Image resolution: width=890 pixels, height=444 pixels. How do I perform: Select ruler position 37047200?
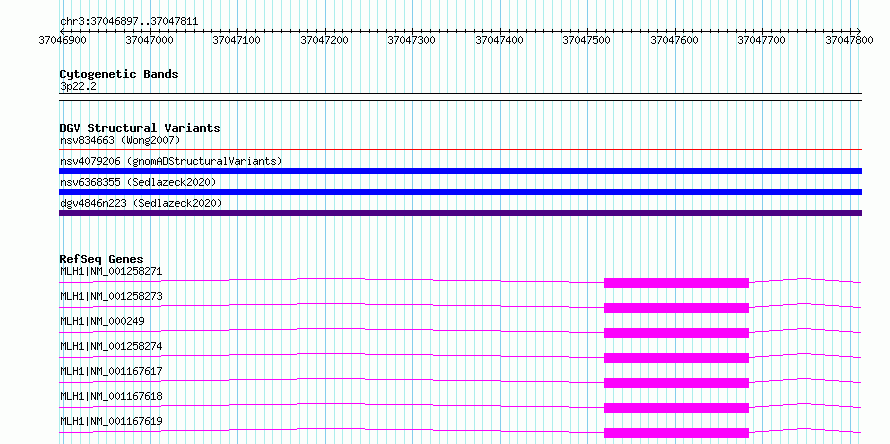coord(325,40)
